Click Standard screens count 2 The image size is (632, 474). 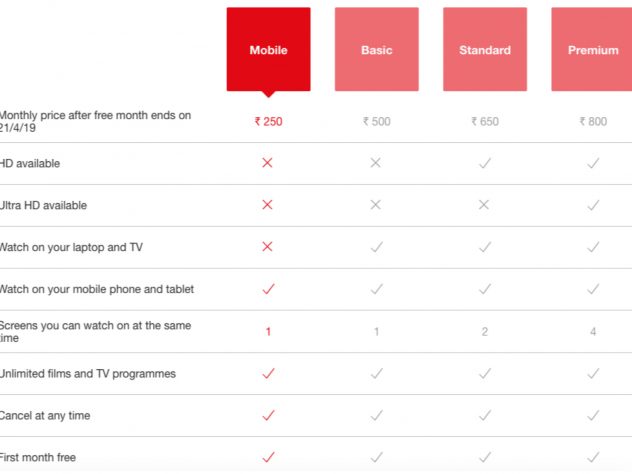pos(485,331)
